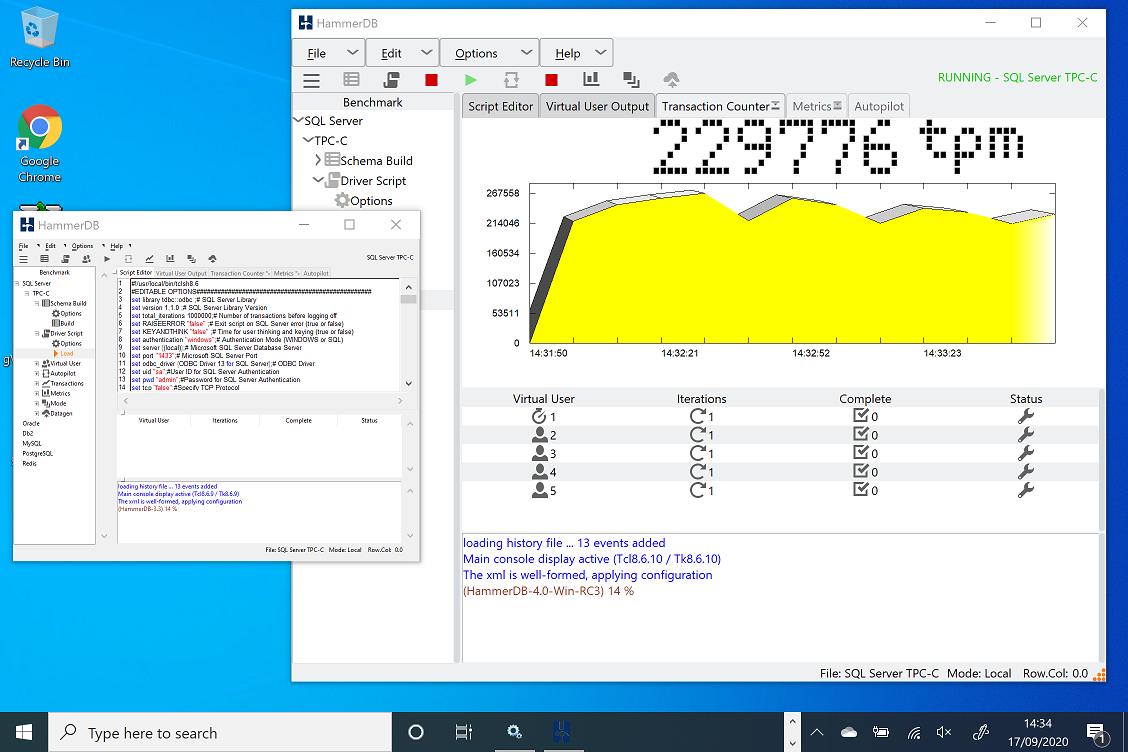This screenshot has width=1128, height=752.
Task: Collapse the SQL Server node in large window tree
Action: click(298, 120)
